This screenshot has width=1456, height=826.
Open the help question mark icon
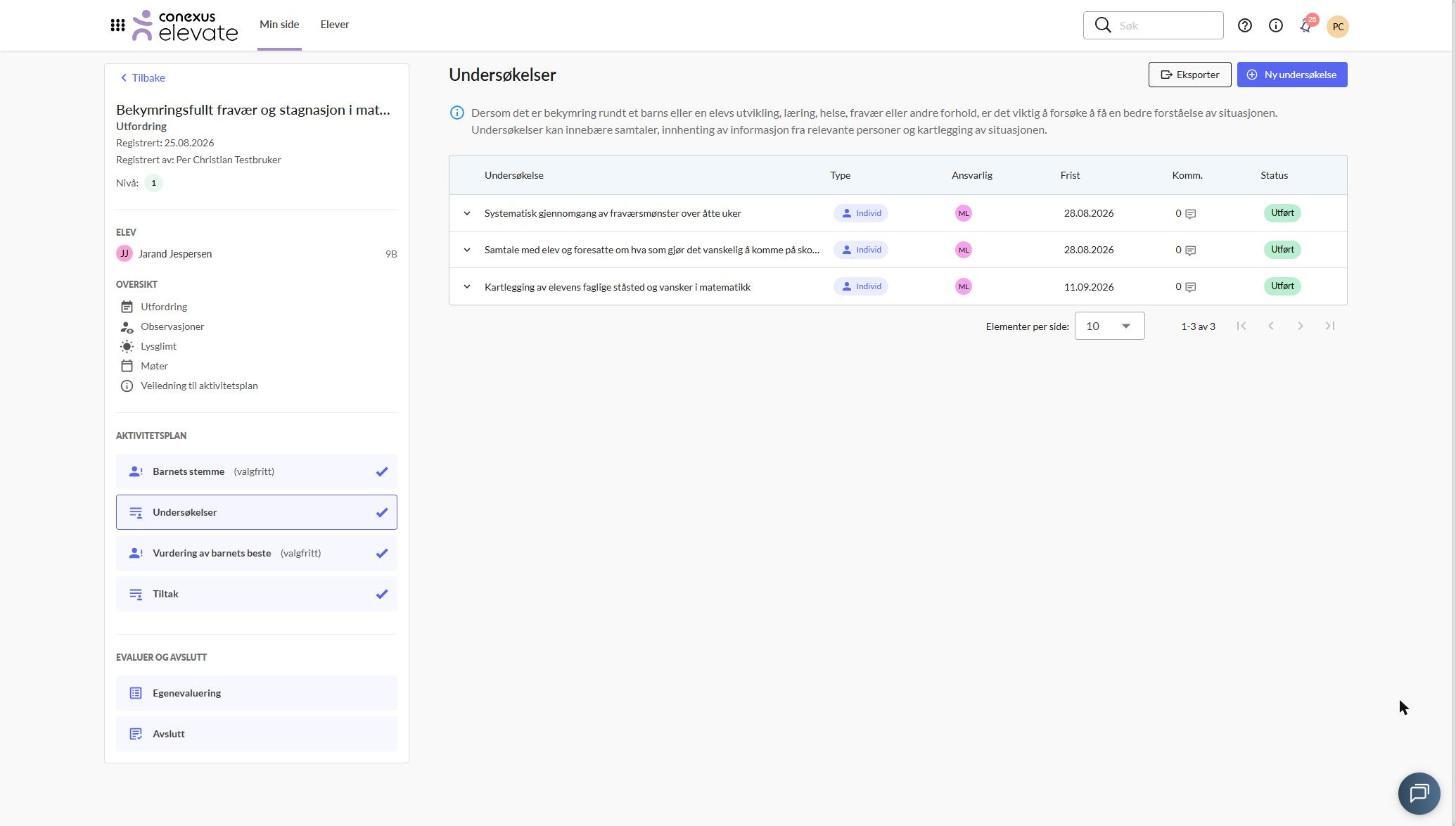[x=1245, y=26]
